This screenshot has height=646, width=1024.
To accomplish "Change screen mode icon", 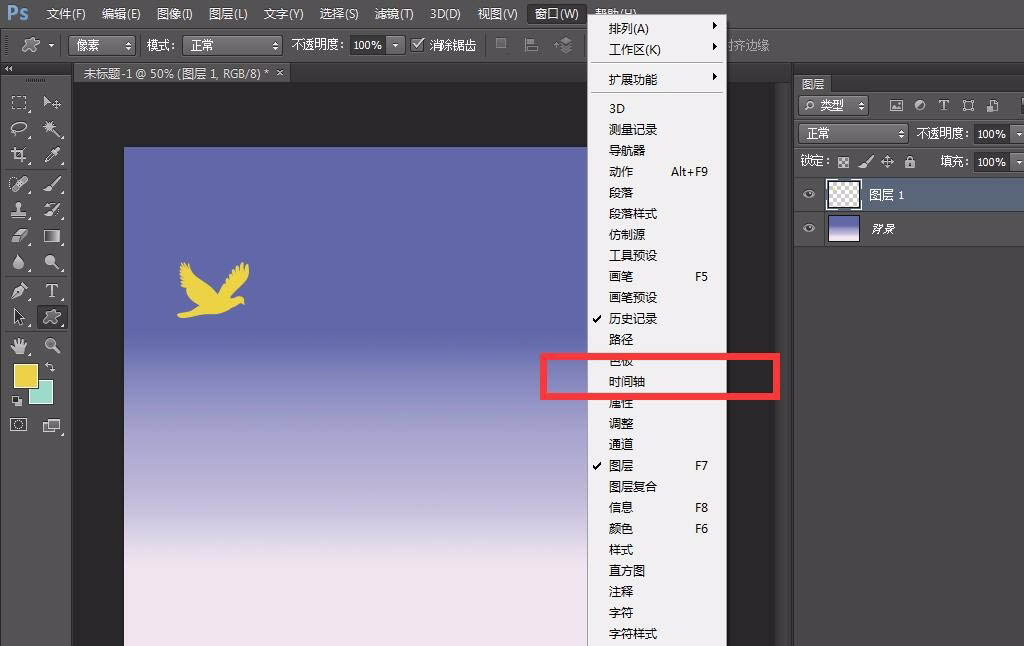I will click(x=52, y=426).
